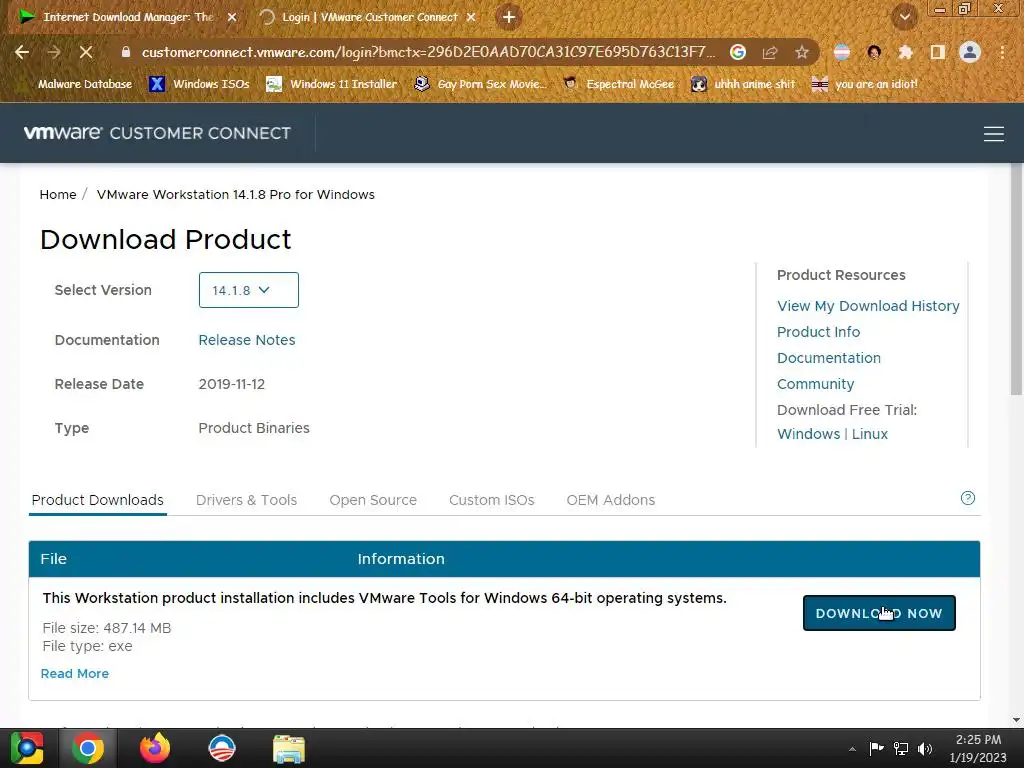Open VMware hamburger menu
This screenshot has height=768, width=1024.
coord(993,134)
